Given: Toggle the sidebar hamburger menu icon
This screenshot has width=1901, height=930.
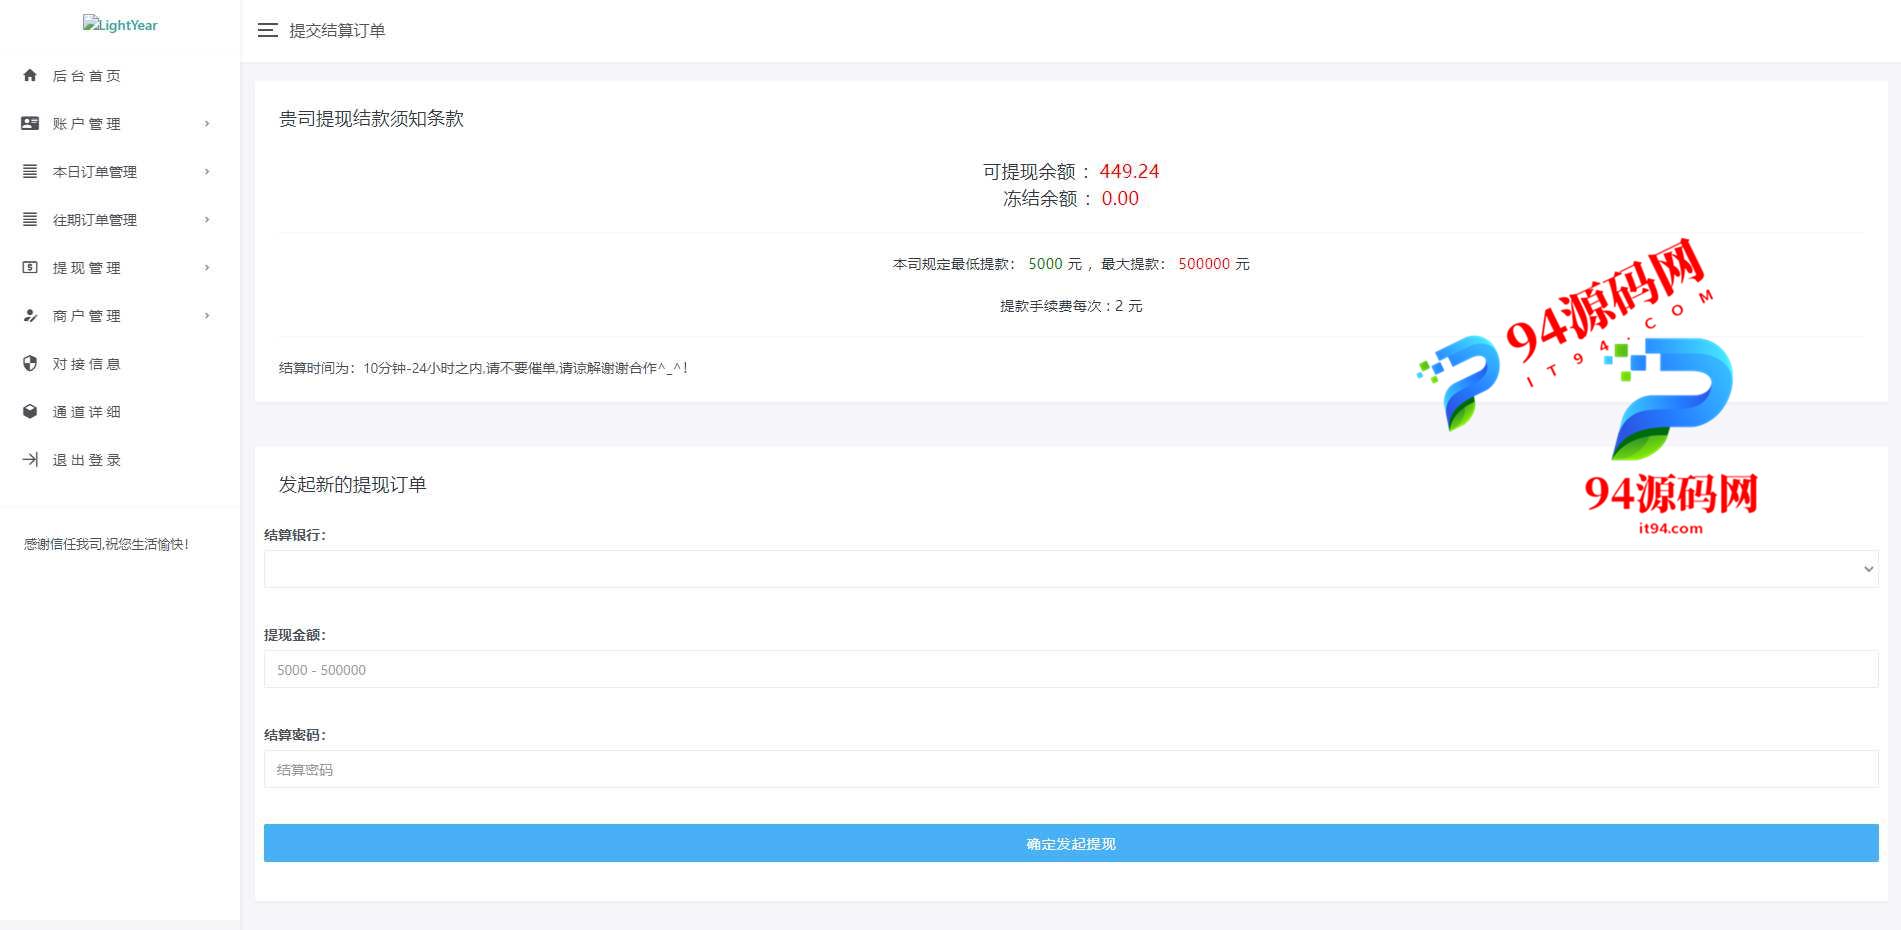Looking at the screenshot, I should click(x=267, y=30).
